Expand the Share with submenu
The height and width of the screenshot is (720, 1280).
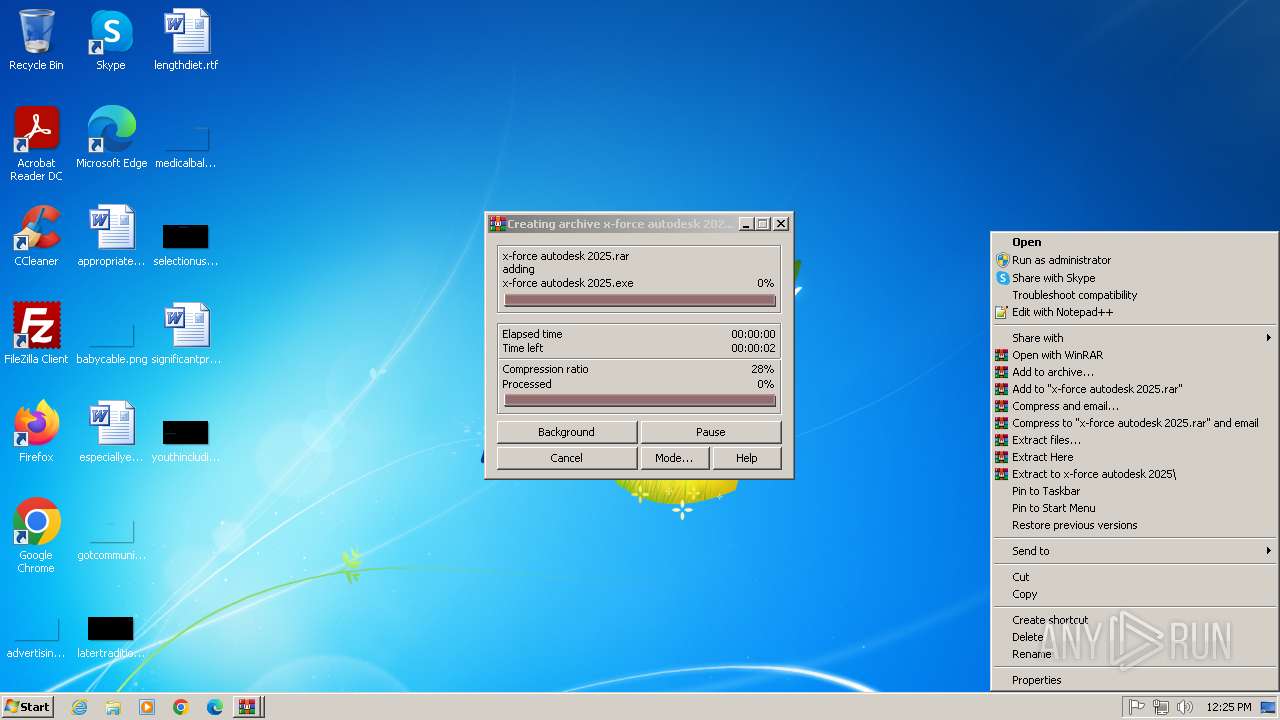click(1134, 338)
